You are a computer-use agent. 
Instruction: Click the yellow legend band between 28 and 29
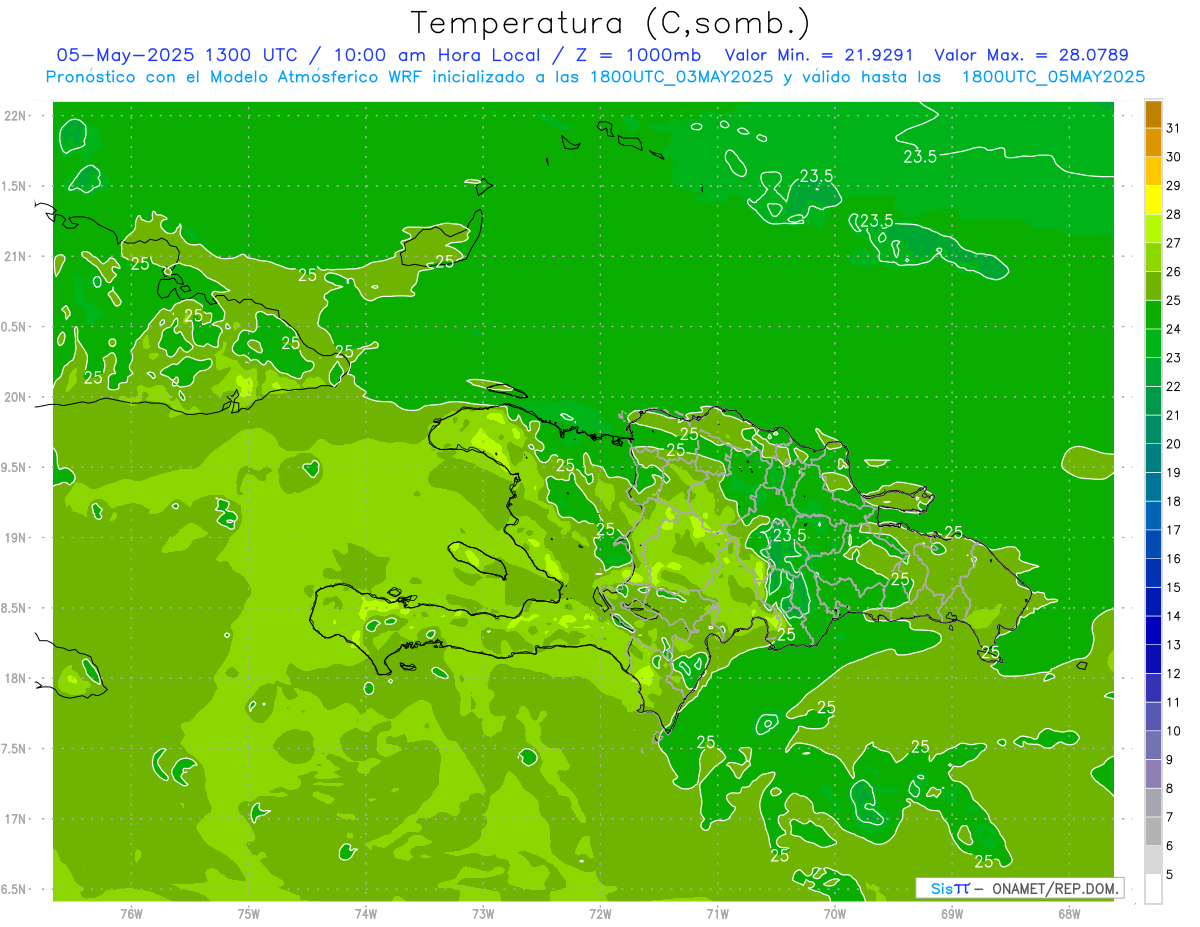(x=1153, y=200)
